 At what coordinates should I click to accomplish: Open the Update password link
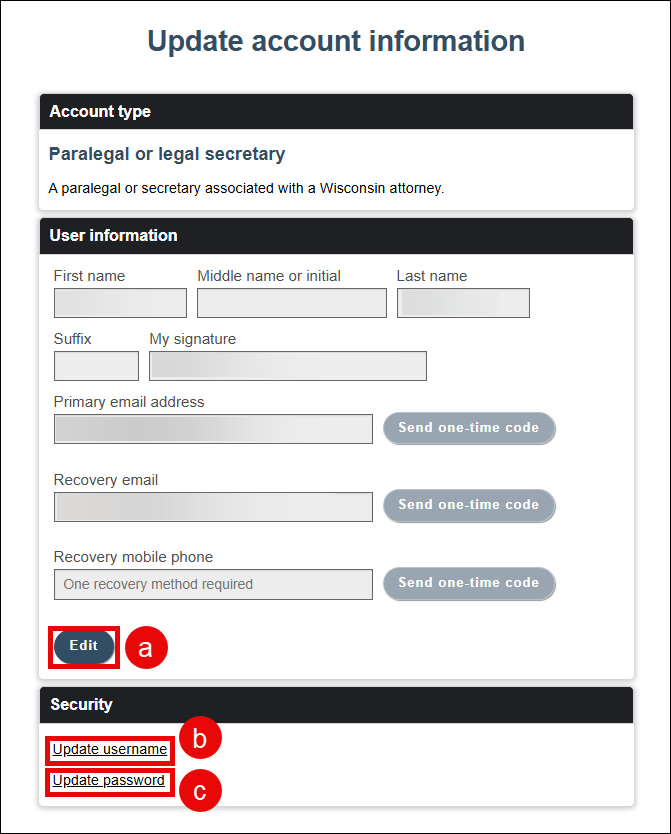coord(108,780)
